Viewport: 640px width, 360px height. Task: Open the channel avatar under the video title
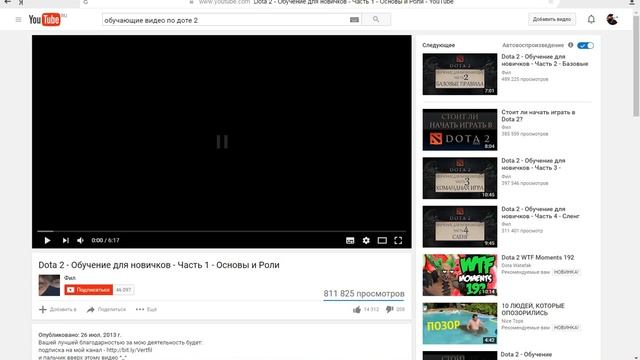point(49,285)
